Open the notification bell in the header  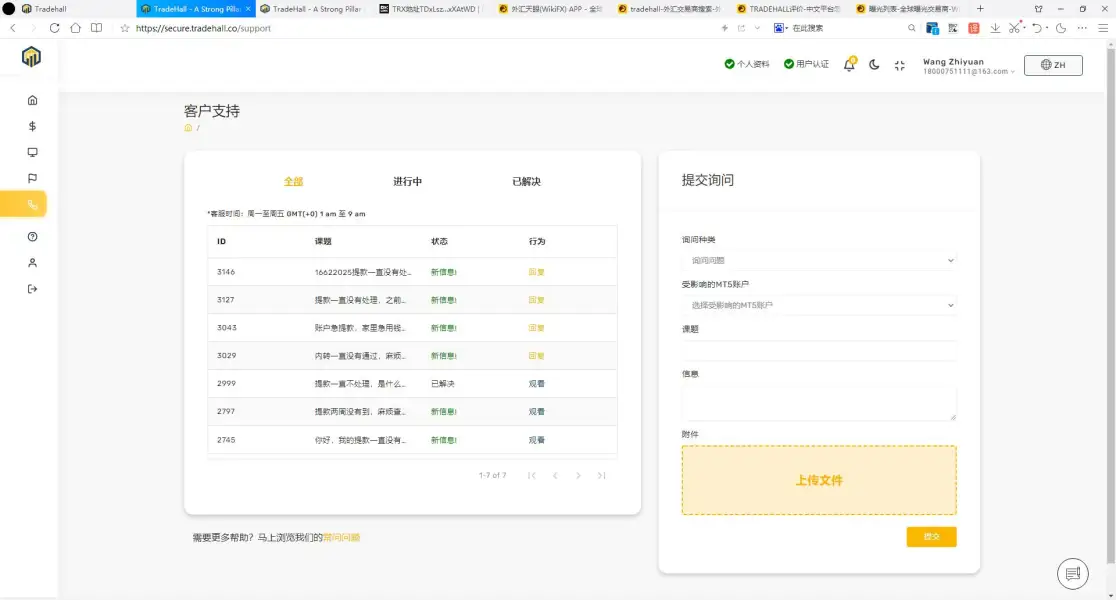pyautogui.click(x=848, y=63)
